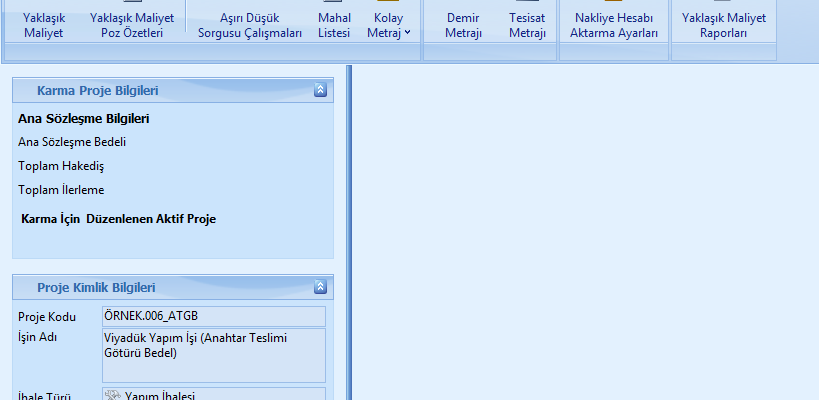Screen dimensions: 819x400
Task: Click the İşin Adı text field
Action: coord(214,355)
